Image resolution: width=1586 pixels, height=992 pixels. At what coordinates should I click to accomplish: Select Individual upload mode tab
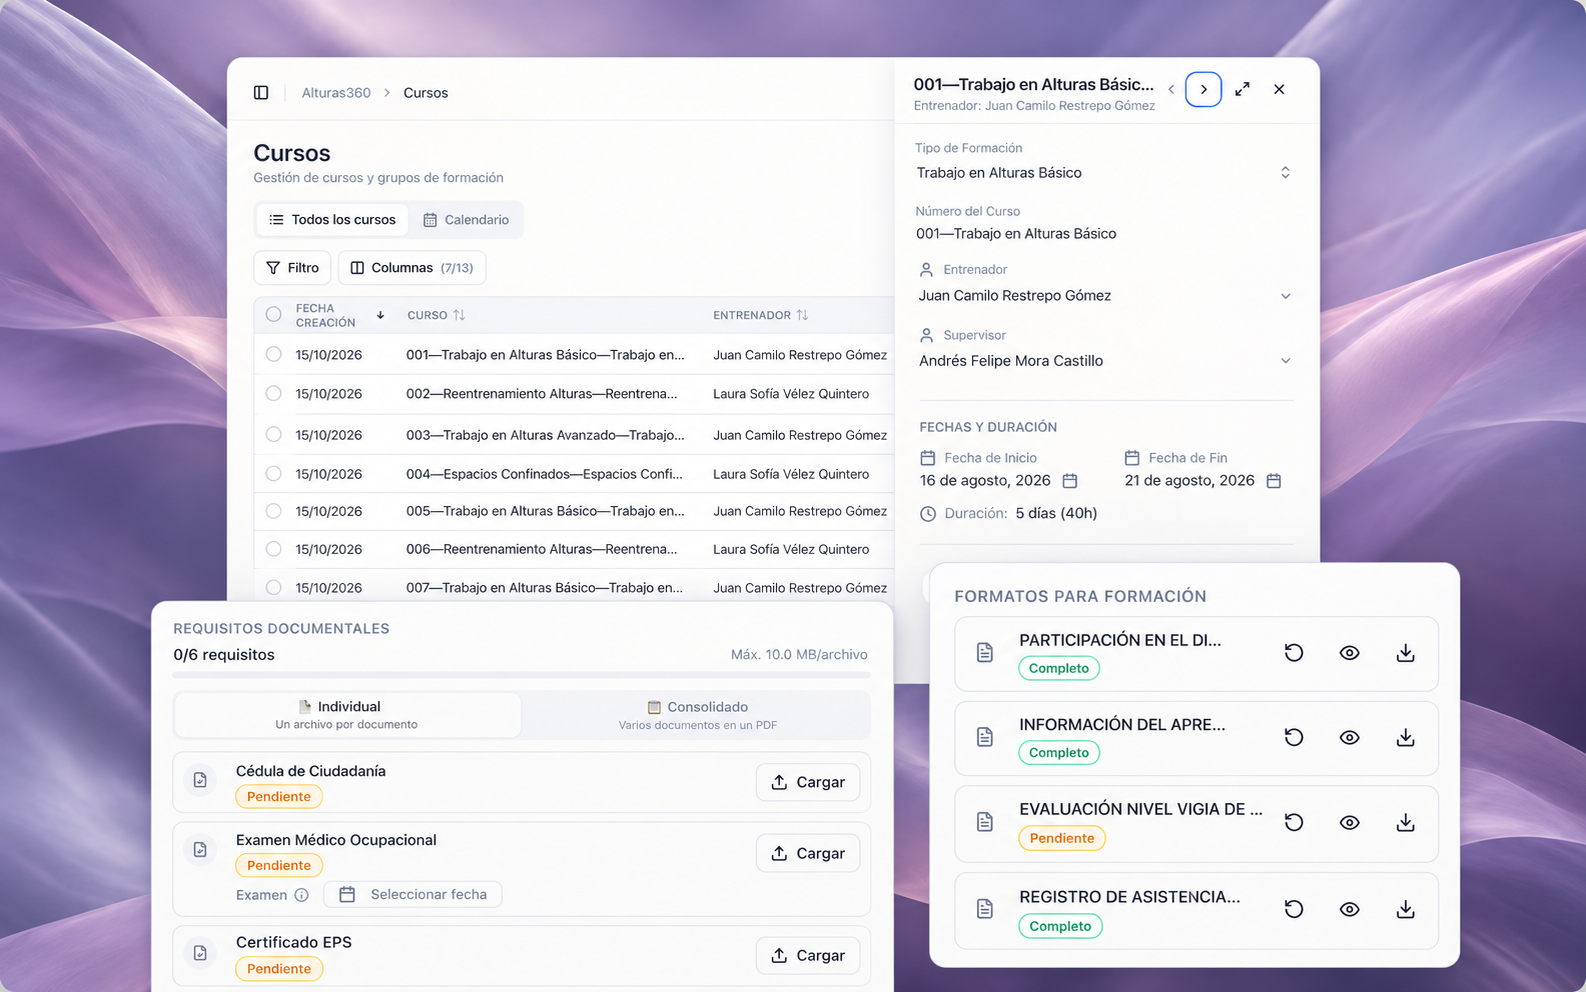347,714
